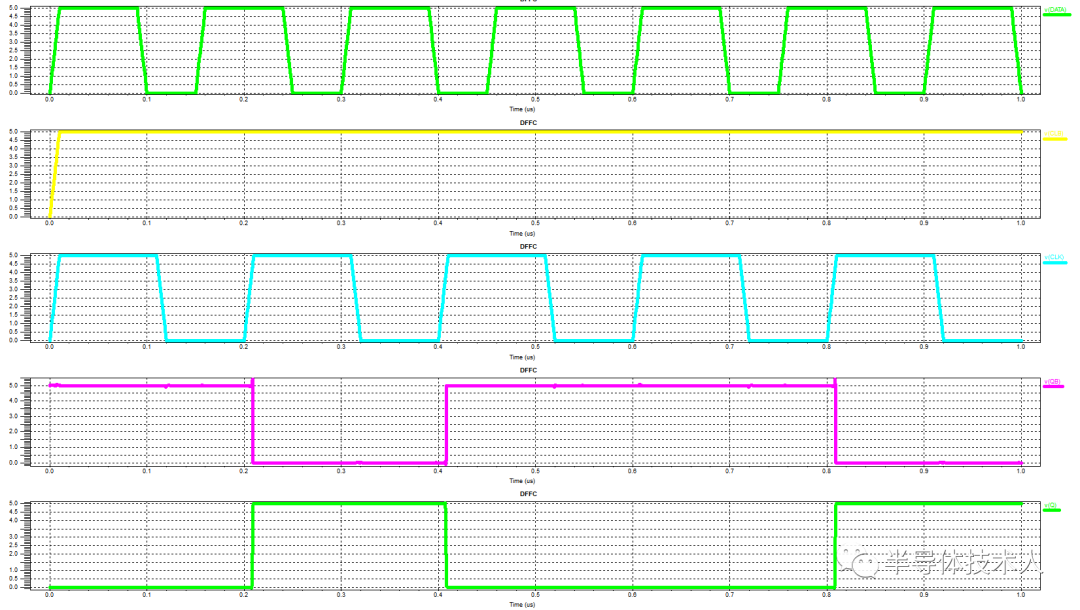Click the Q falling edge near 0.4 us

(x=446, y=546)
